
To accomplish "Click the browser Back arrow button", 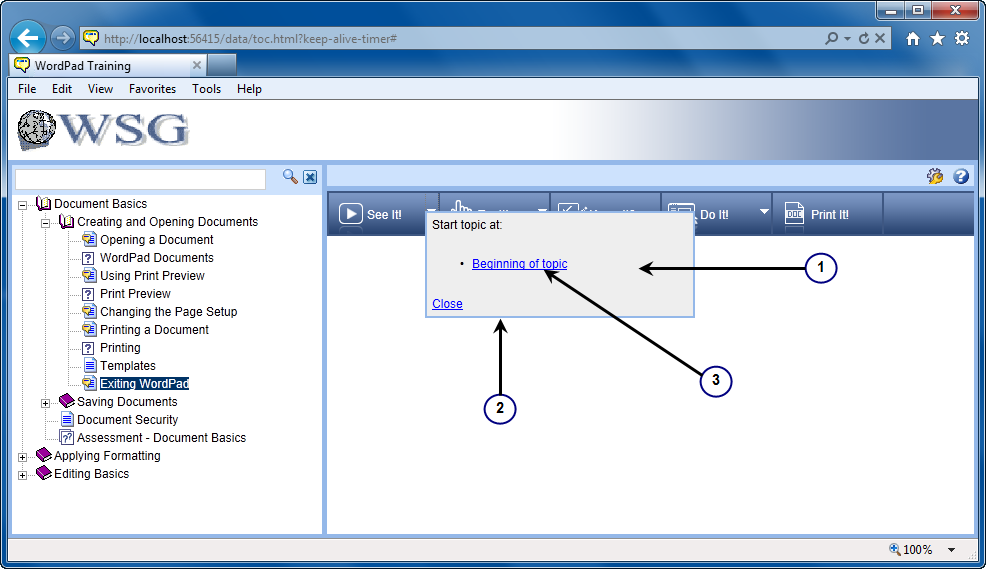I will pyautogui.click(x=28, y=38).
